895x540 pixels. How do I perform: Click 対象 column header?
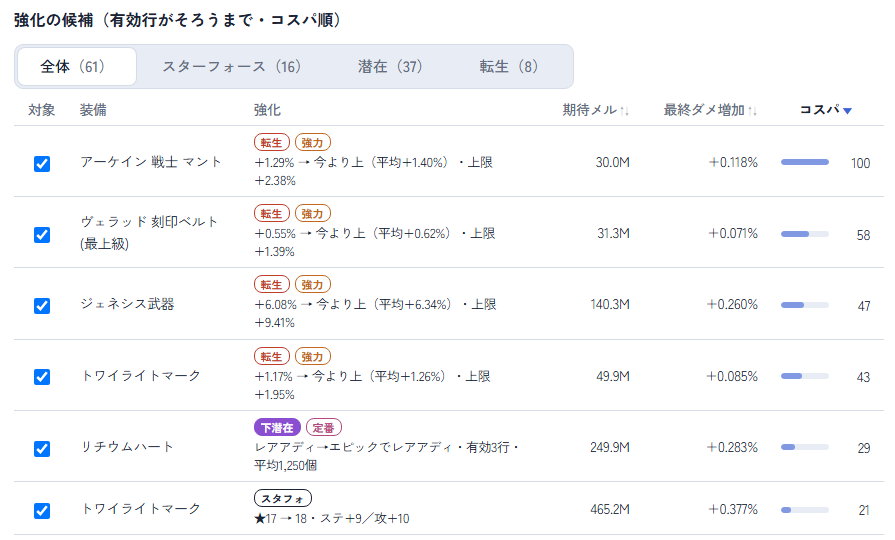42,110
